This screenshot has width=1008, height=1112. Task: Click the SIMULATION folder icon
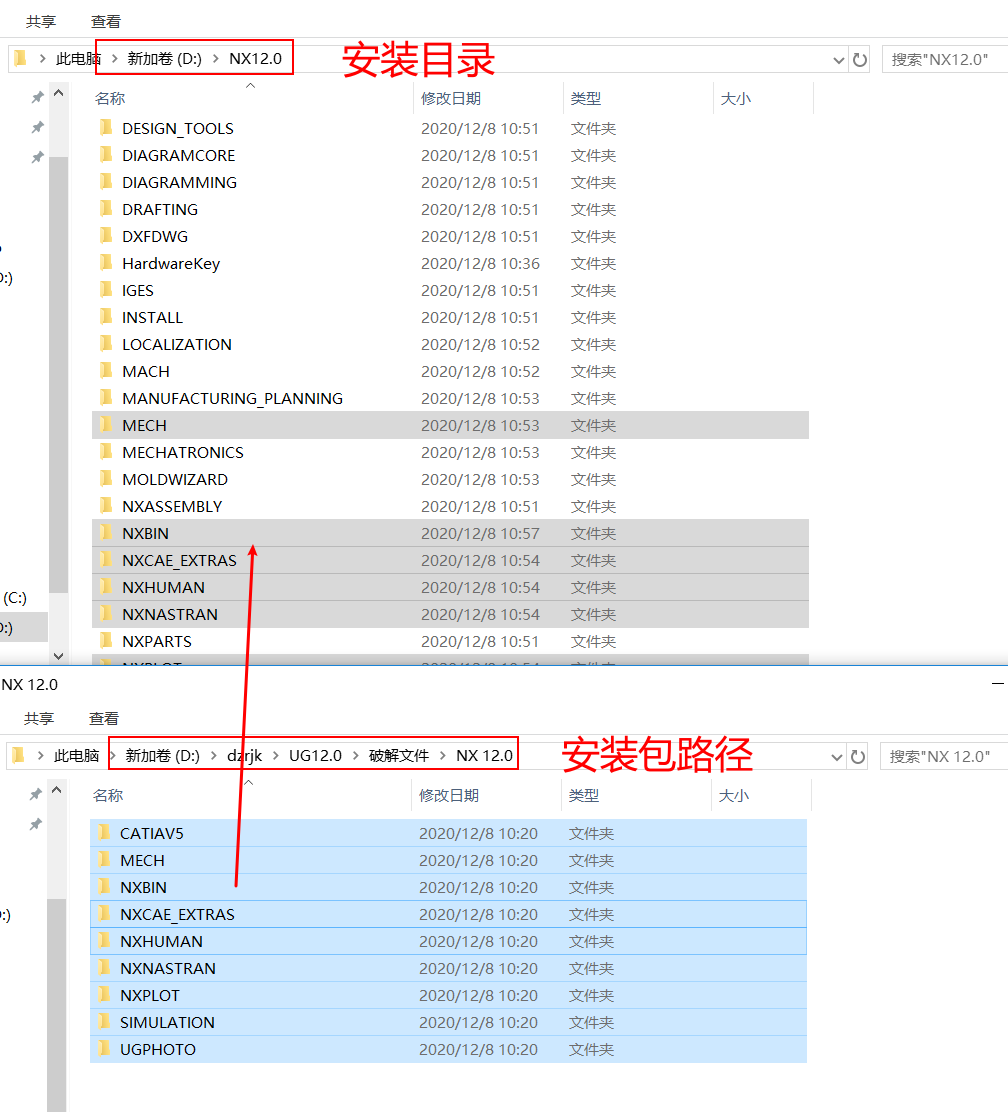[x=104, y=1022]
